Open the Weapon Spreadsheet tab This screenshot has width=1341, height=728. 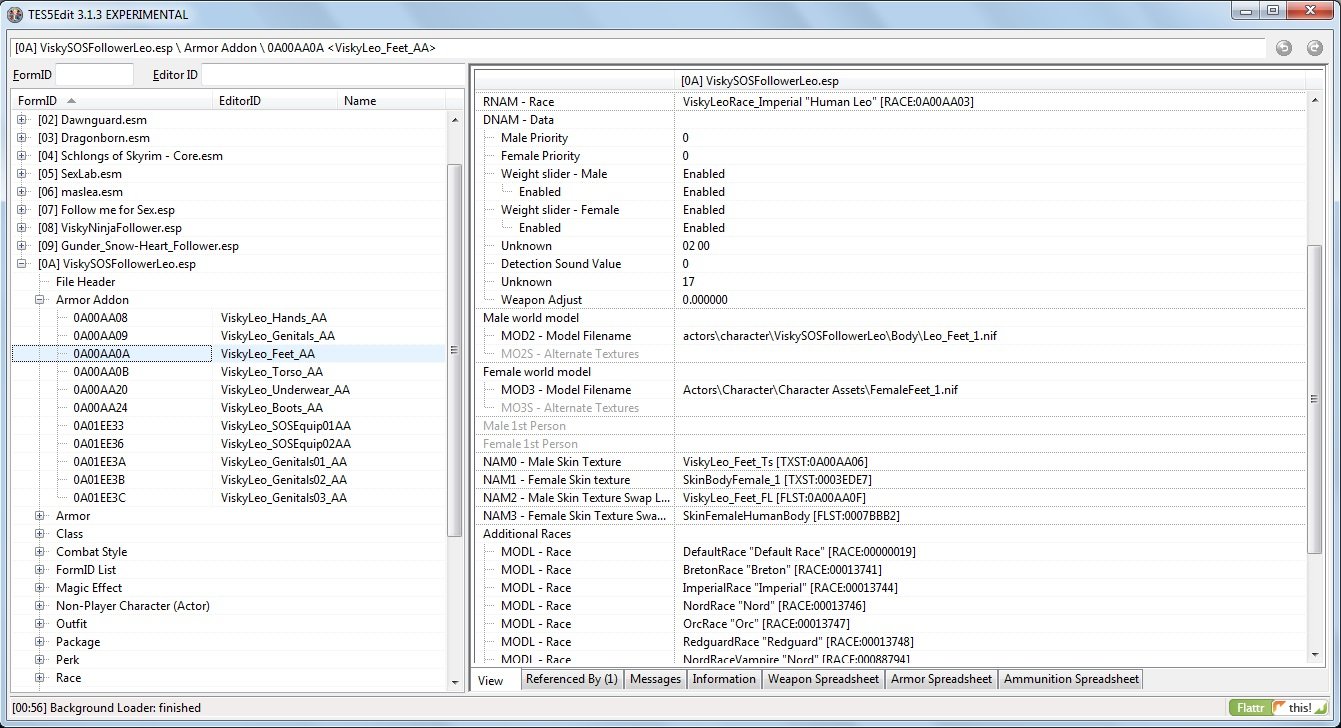coord(823,679)
